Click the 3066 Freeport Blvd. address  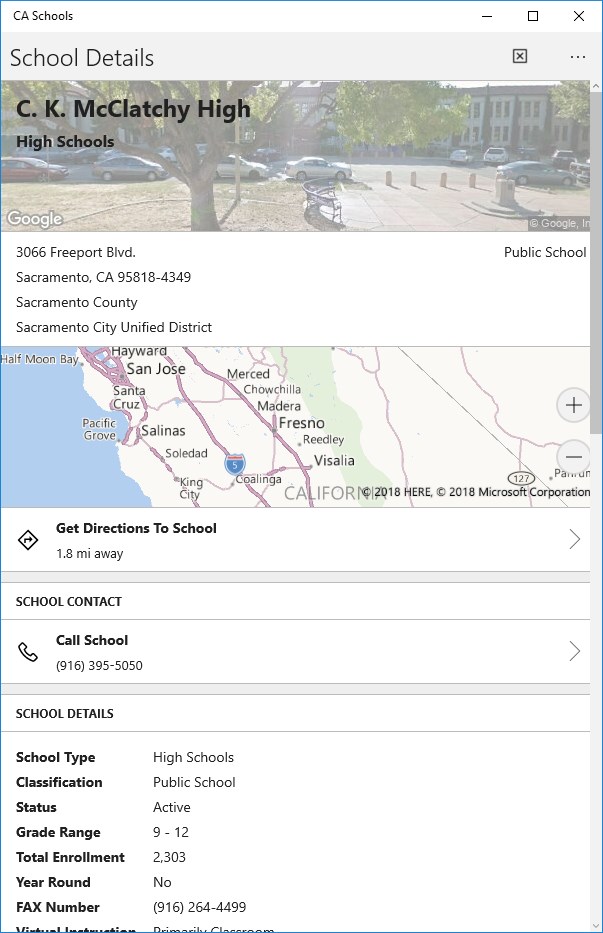(76, 252)
